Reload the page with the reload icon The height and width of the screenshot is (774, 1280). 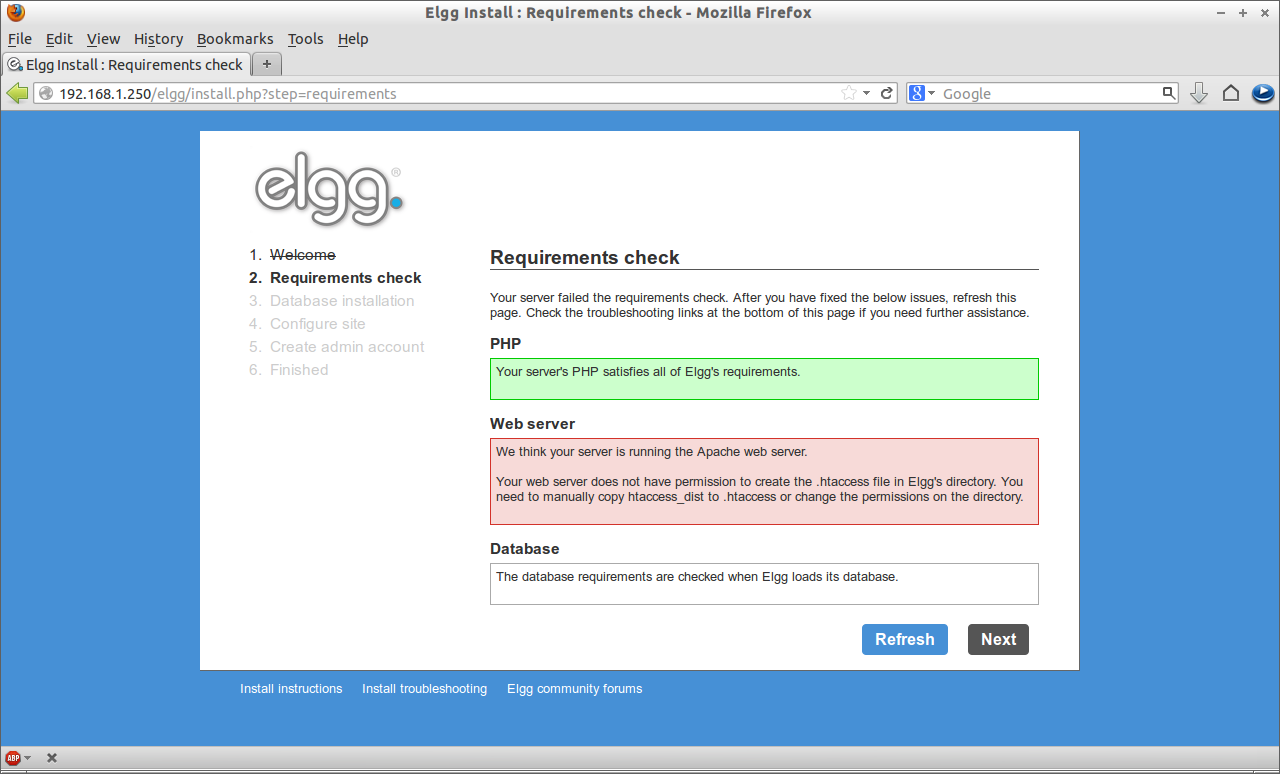tap(886, 93)
